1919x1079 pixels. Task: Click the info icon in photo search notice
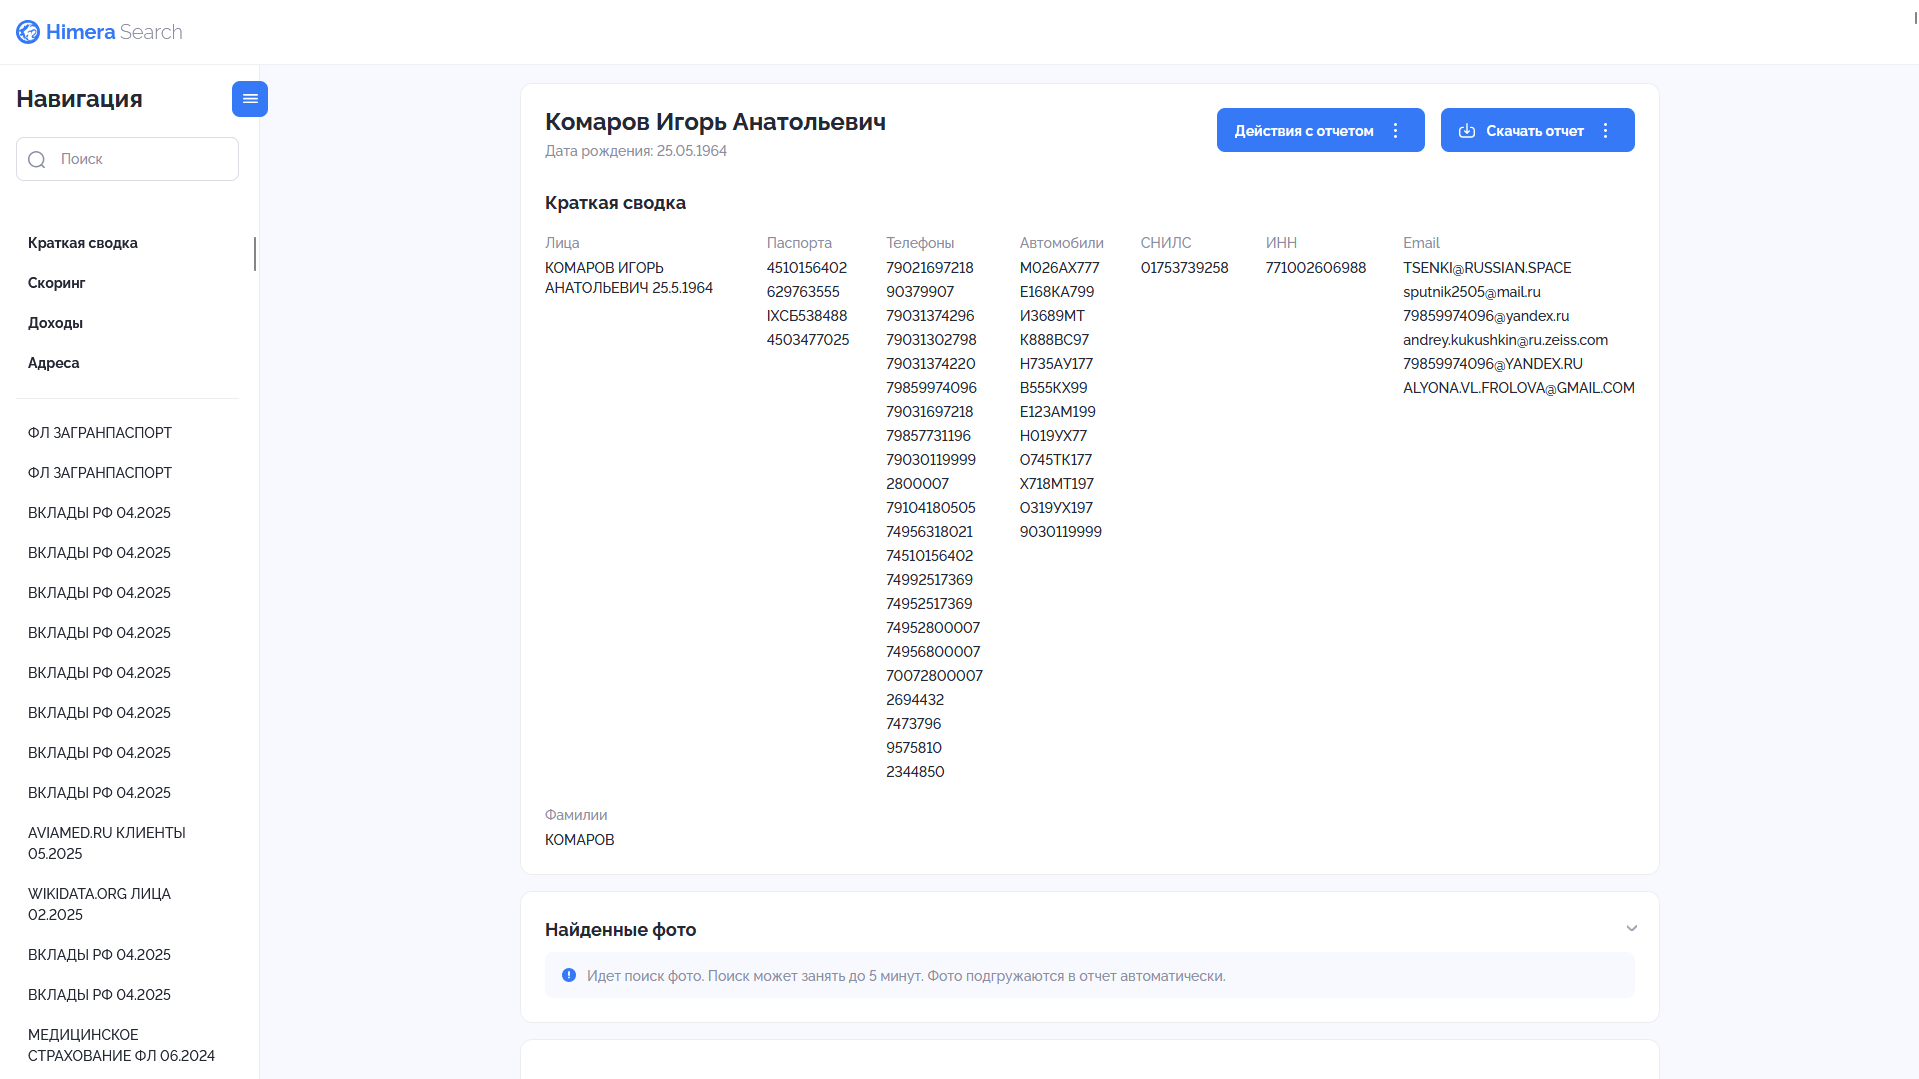coord(569,975)
